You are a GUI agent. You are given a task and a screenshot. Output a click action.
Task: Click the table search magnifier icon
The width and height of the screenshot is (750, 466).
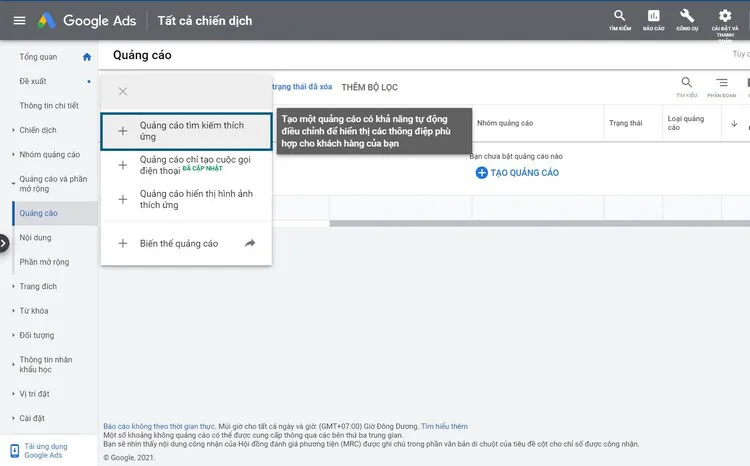click(686, 84)
